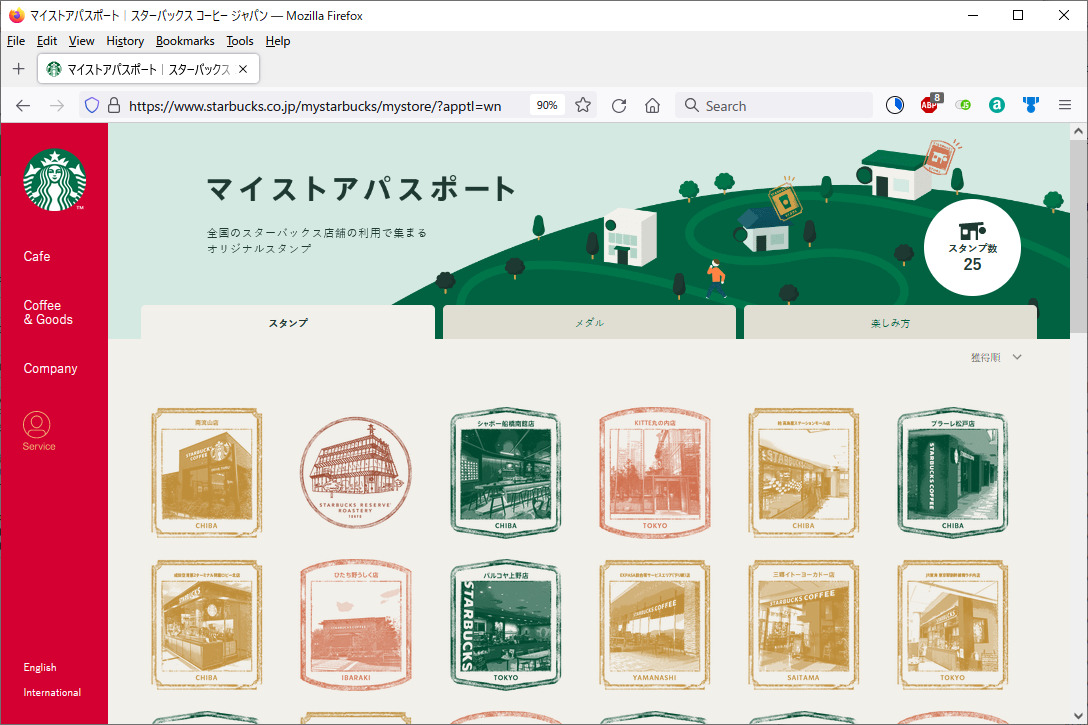Click the Adblock Plus extension icon
The image size is (1088, 725).
point(929,105)
